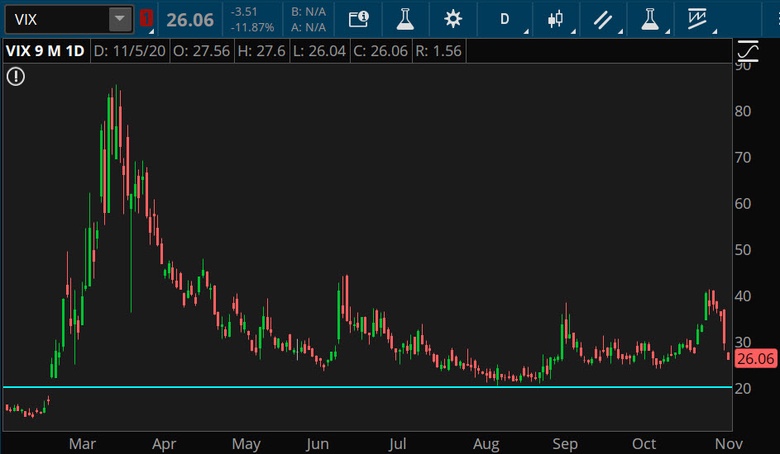Click the last price 26.06 in header
Viewport: 780px width, 454px height.
pyautogui.click(x=190, y=20)
